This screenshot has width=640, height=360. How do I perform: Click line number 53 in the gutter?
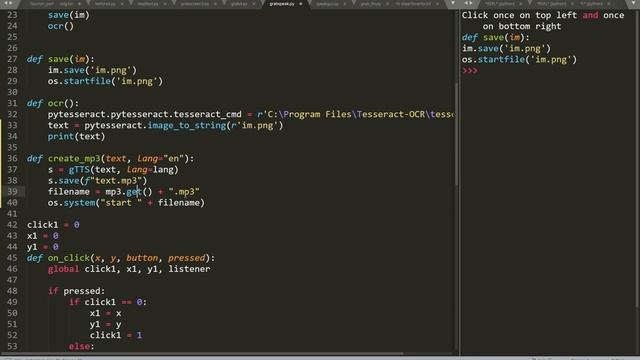pyautogui.click(x=13, y=346)
